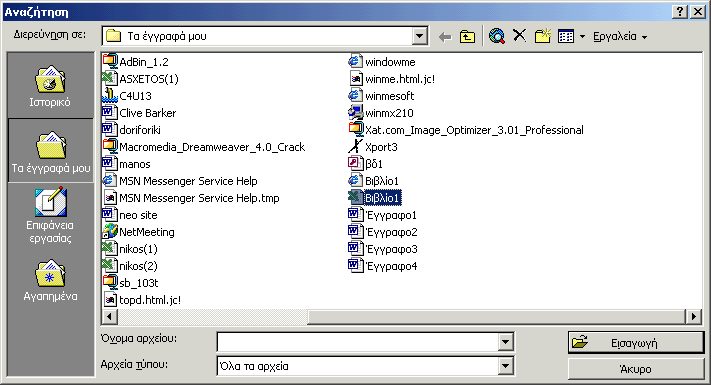Viewport: 711px width, 385px height.
Task: Select the manos Word document icon
Action: (x=110, y=164)
